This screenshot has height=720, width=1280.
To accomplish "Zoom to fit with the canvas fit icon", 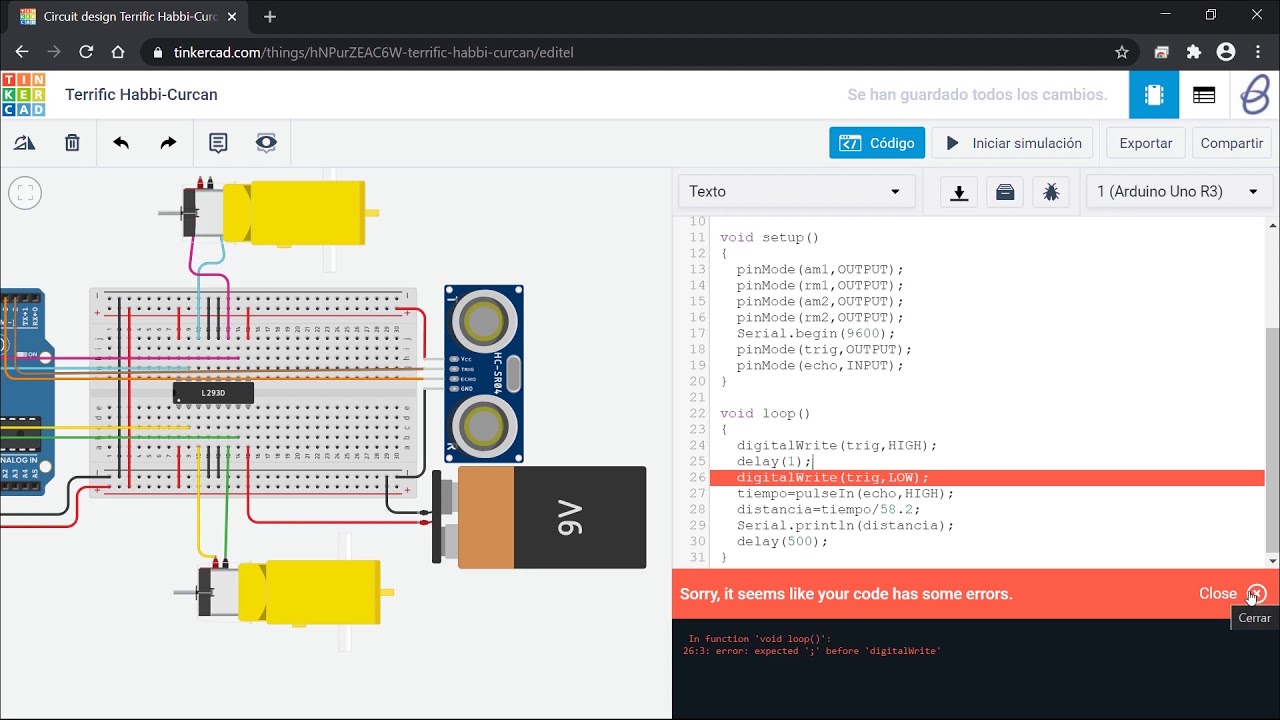I will coord(25,192).
